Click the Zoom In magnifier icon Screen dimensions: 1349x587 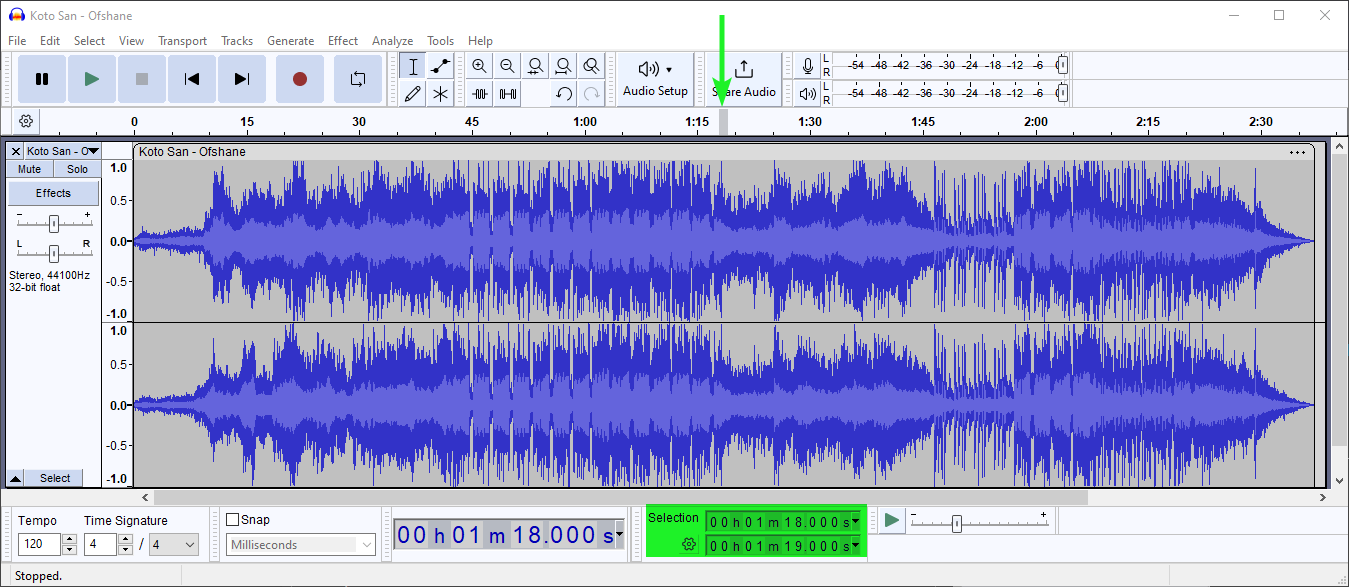pyautogui.click(x=480, y=67)
